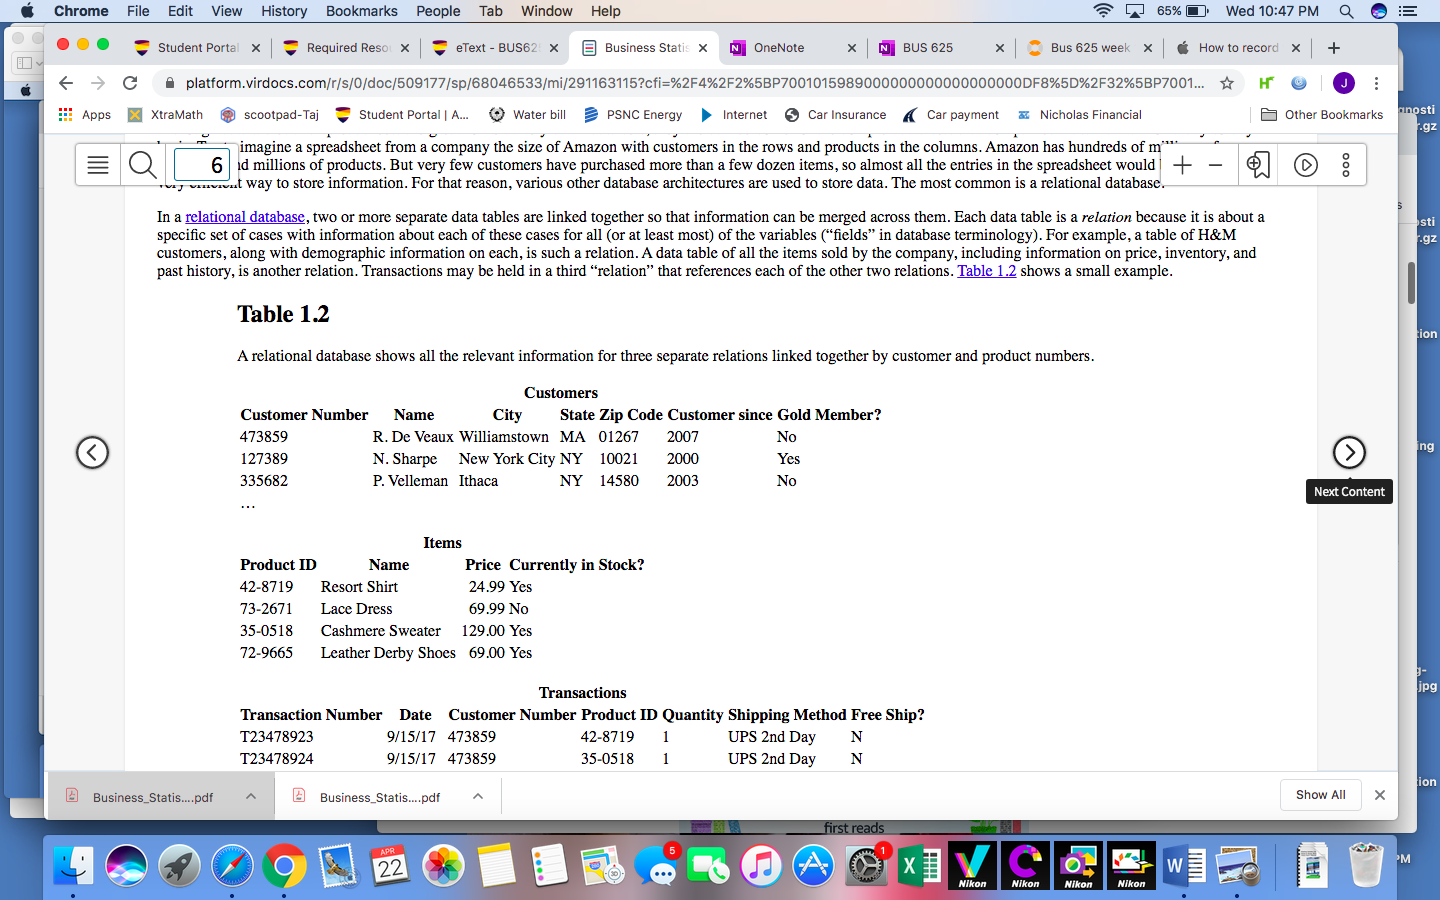Open the Table 1.2 link
This screenshot has width=1440, height=900.
986,271
